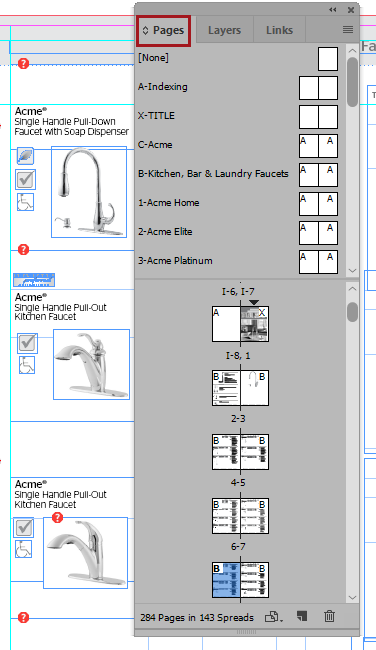The height and width of the screenshot is (650, 376).
Task: Click the checkmark icon beside middle Pull-Out Faucet
Action: (x=27, y=343)
